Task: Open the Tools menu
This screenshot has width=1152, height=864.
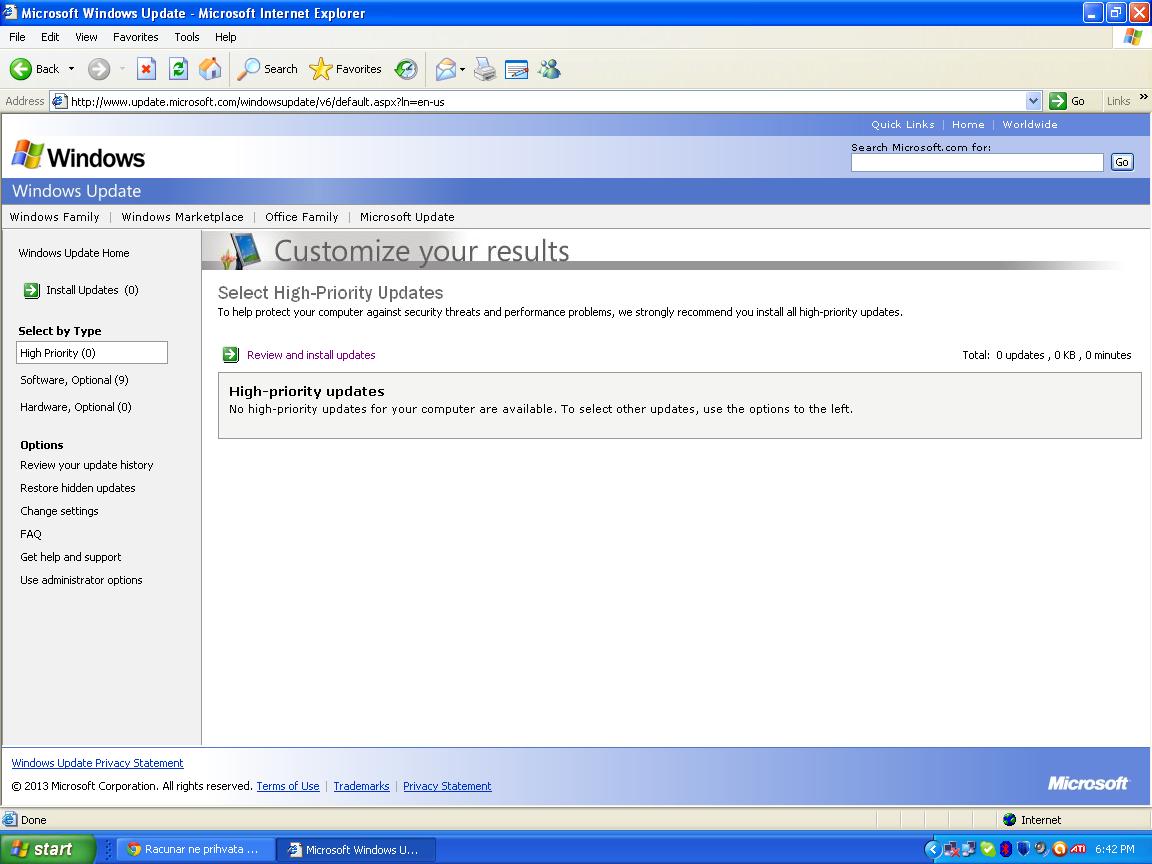Action: pos(187,37)
